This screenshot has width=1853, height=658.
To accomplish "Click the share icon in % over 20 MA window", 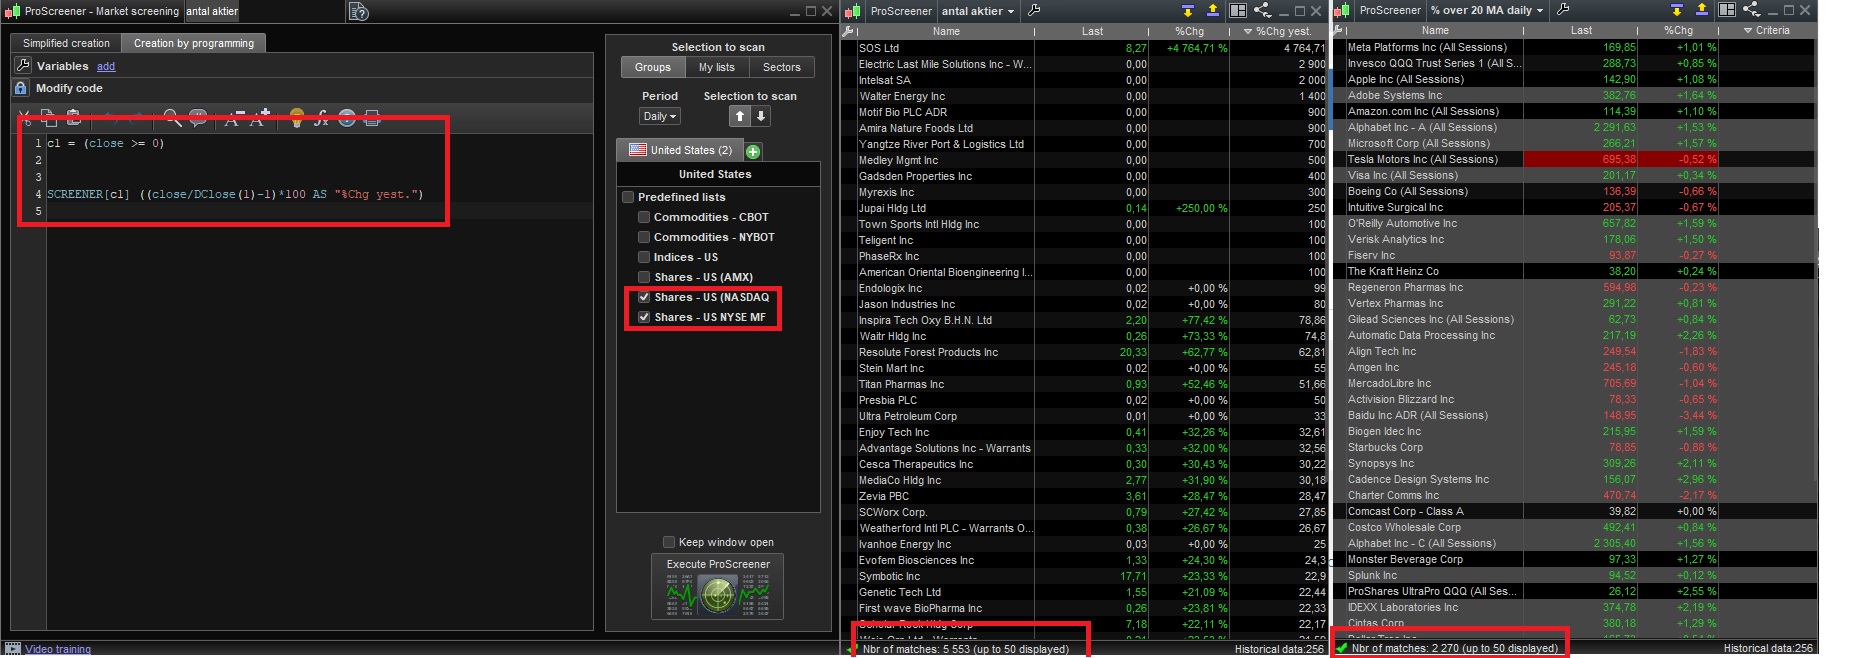I will click(x=1751, y=10).
